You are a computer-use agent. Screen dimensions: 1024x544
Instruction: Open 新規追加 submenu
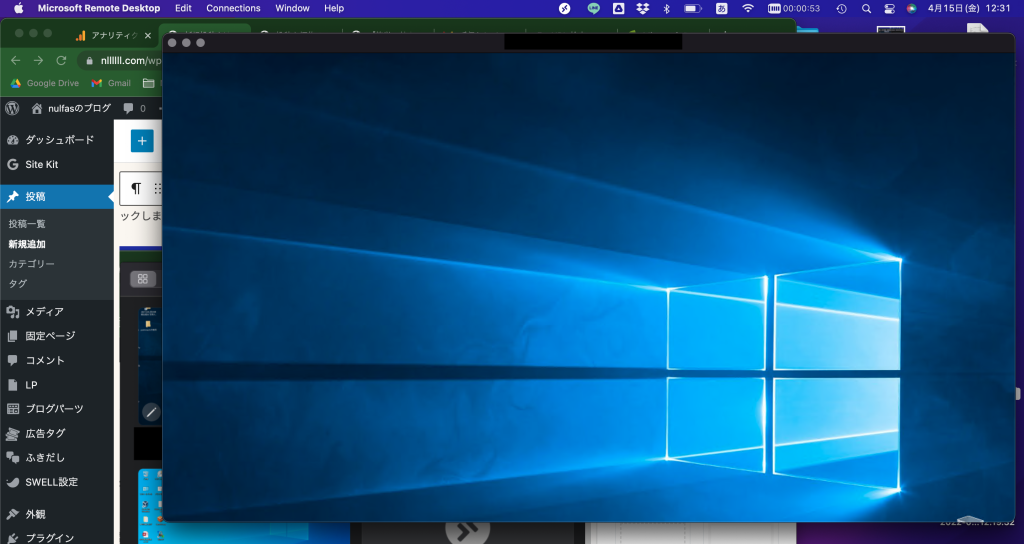coord(27,244)
